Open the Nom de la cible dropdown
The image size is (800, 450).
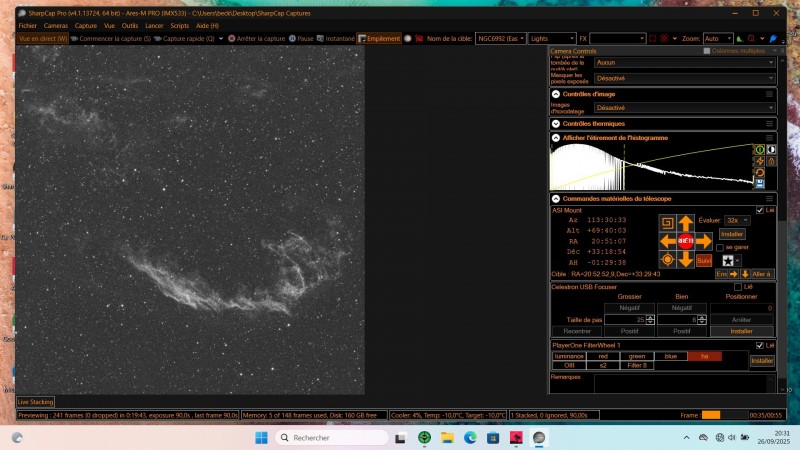pos(501,39)
